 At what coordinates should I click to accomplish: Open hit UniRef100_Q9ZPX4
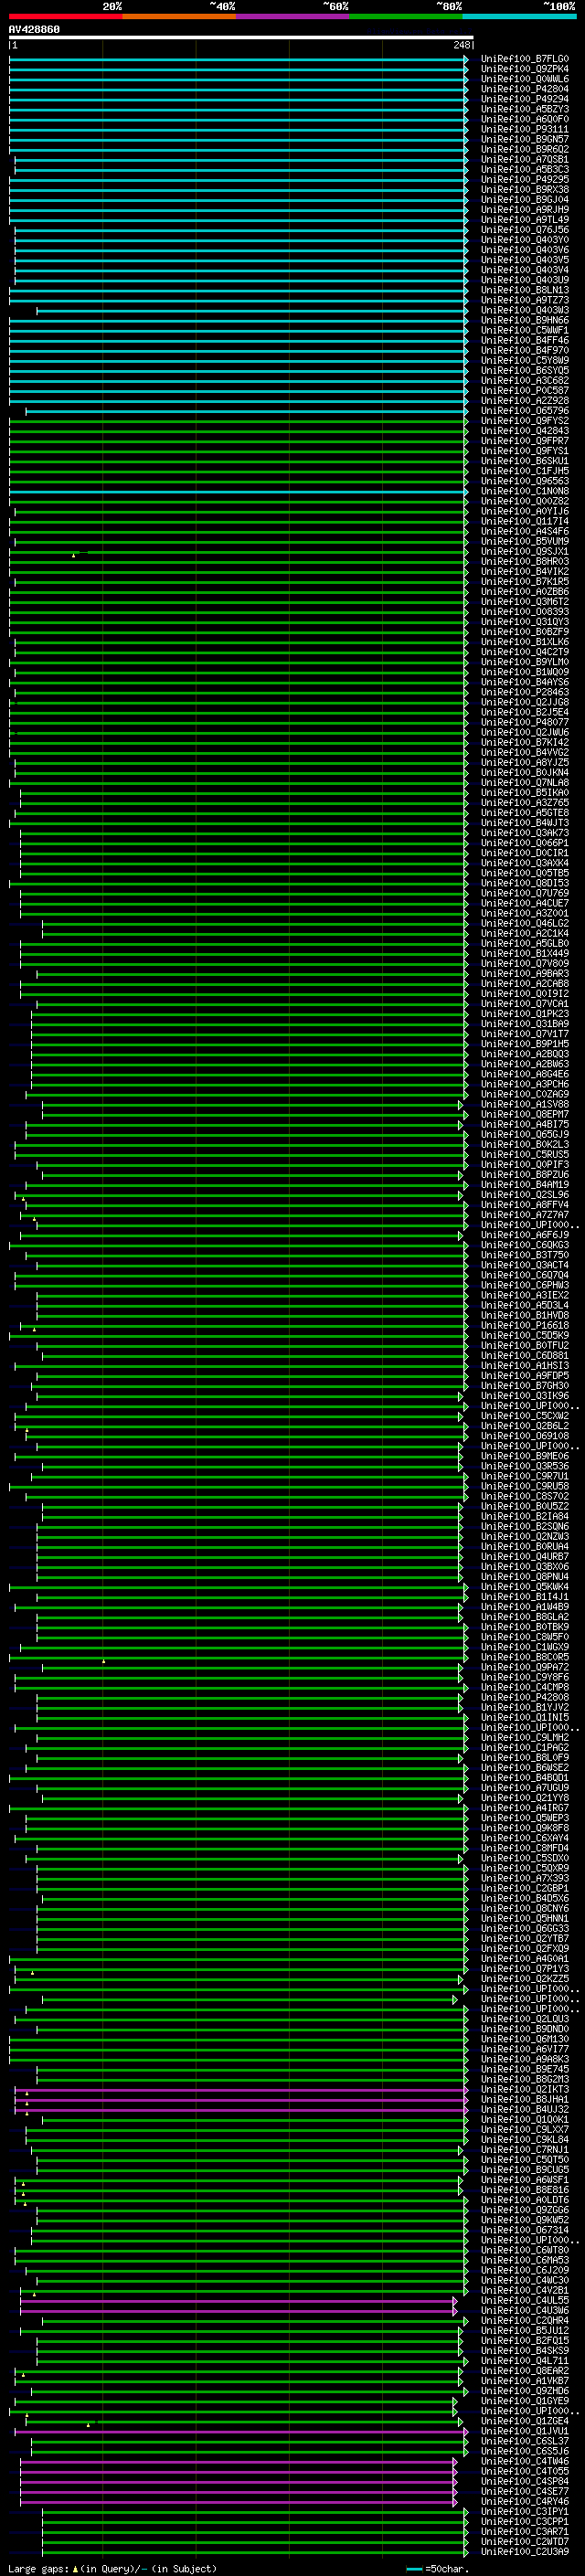pyautogui.click(x=525, y=69)
